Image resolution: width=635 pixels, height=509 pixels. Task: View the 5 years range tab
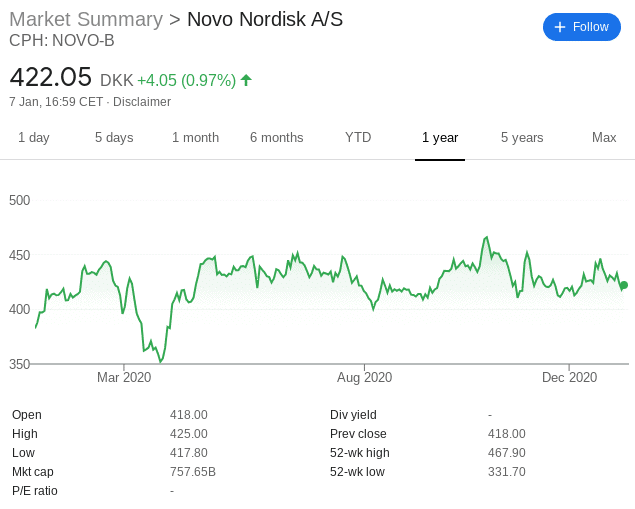coord(522,138)
